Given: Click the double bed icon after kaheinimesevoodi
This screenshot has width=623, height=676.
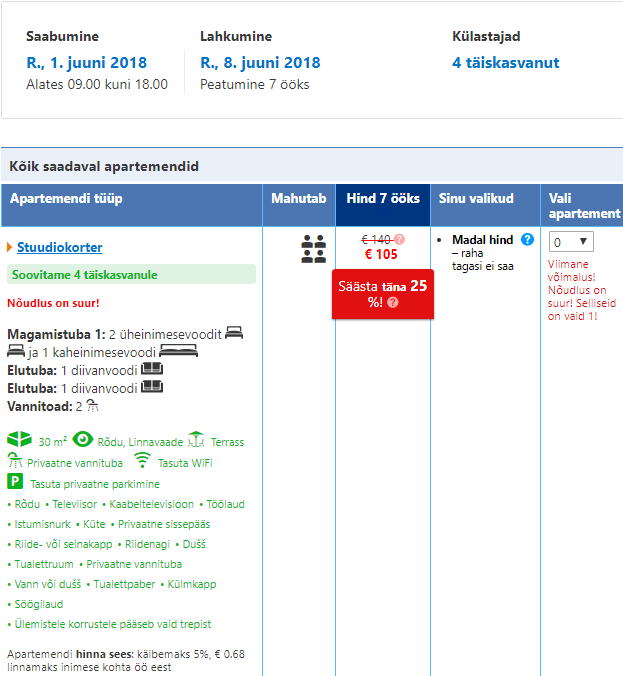Looking at the screenshot, I should click(178, 351).
